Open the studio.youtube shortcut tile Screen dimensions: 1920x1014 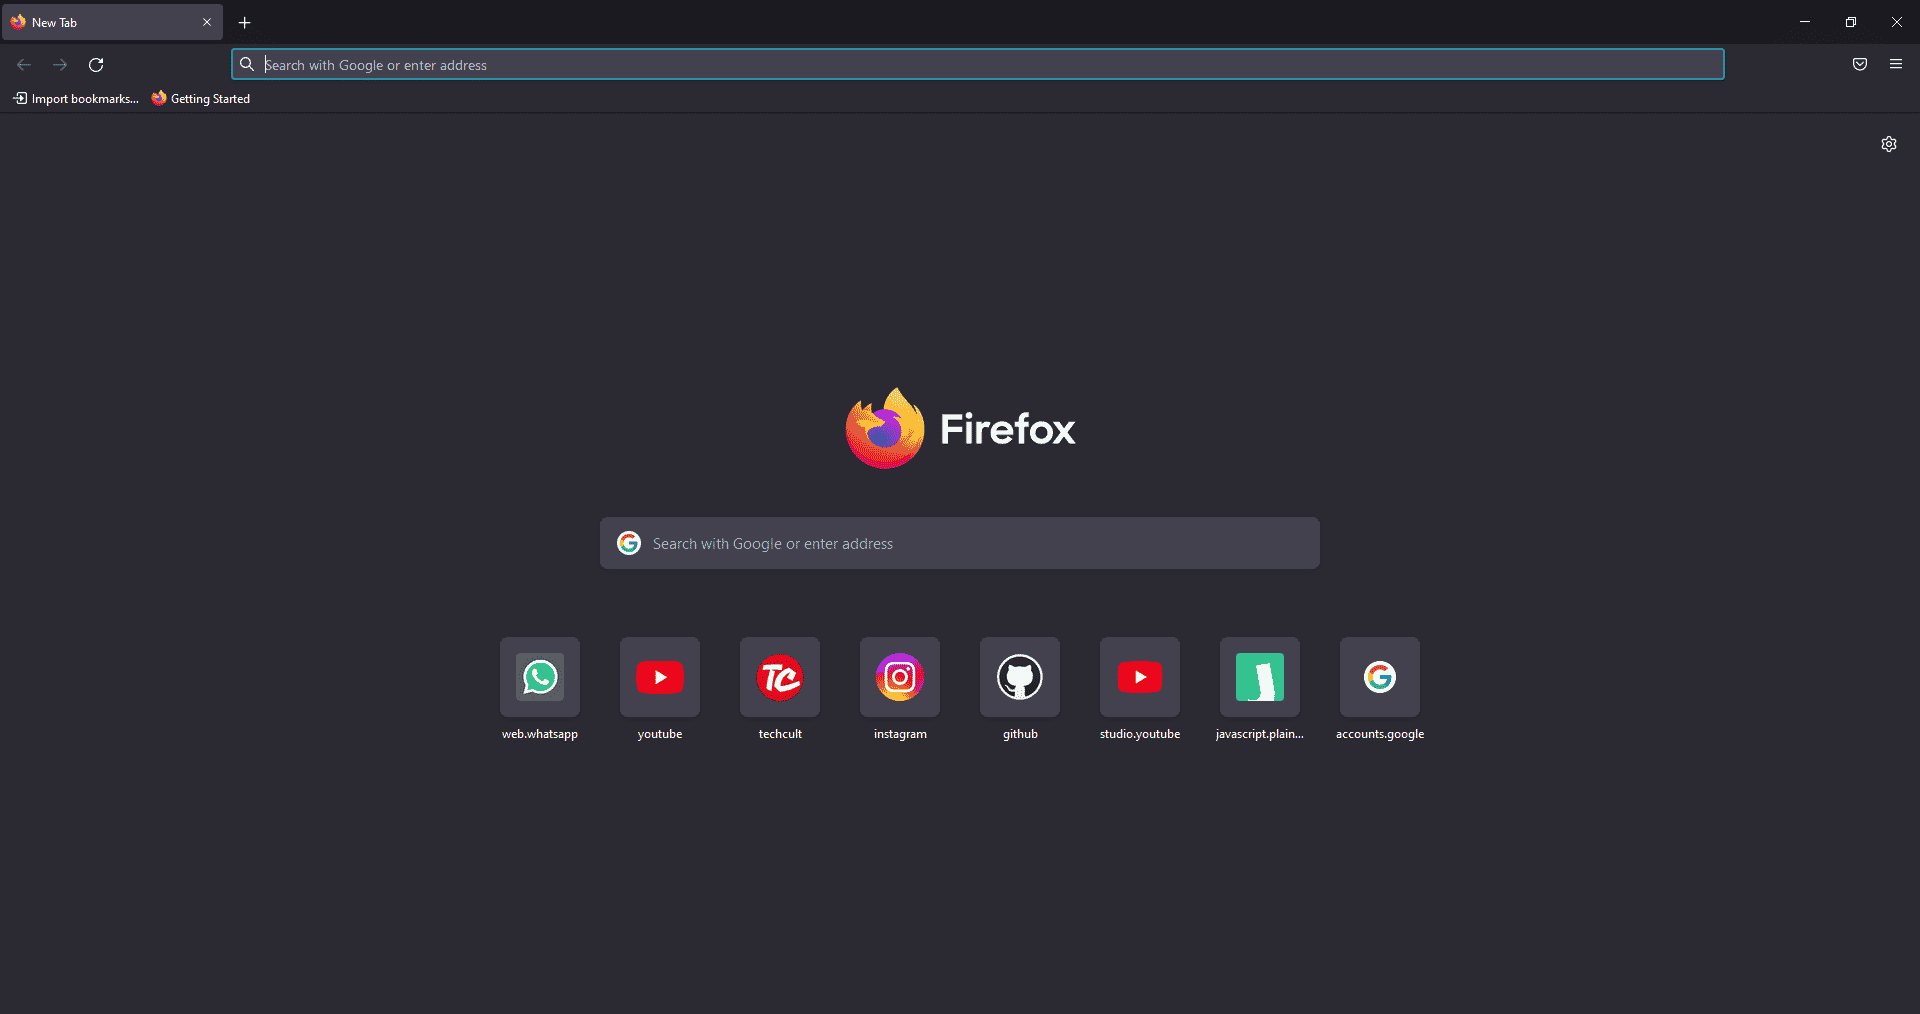(1140, 677)
